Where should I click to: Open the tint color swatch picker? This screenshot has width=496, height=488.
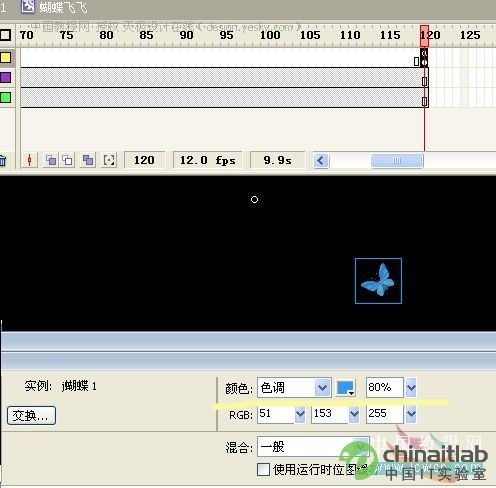(x=346, y=388)
